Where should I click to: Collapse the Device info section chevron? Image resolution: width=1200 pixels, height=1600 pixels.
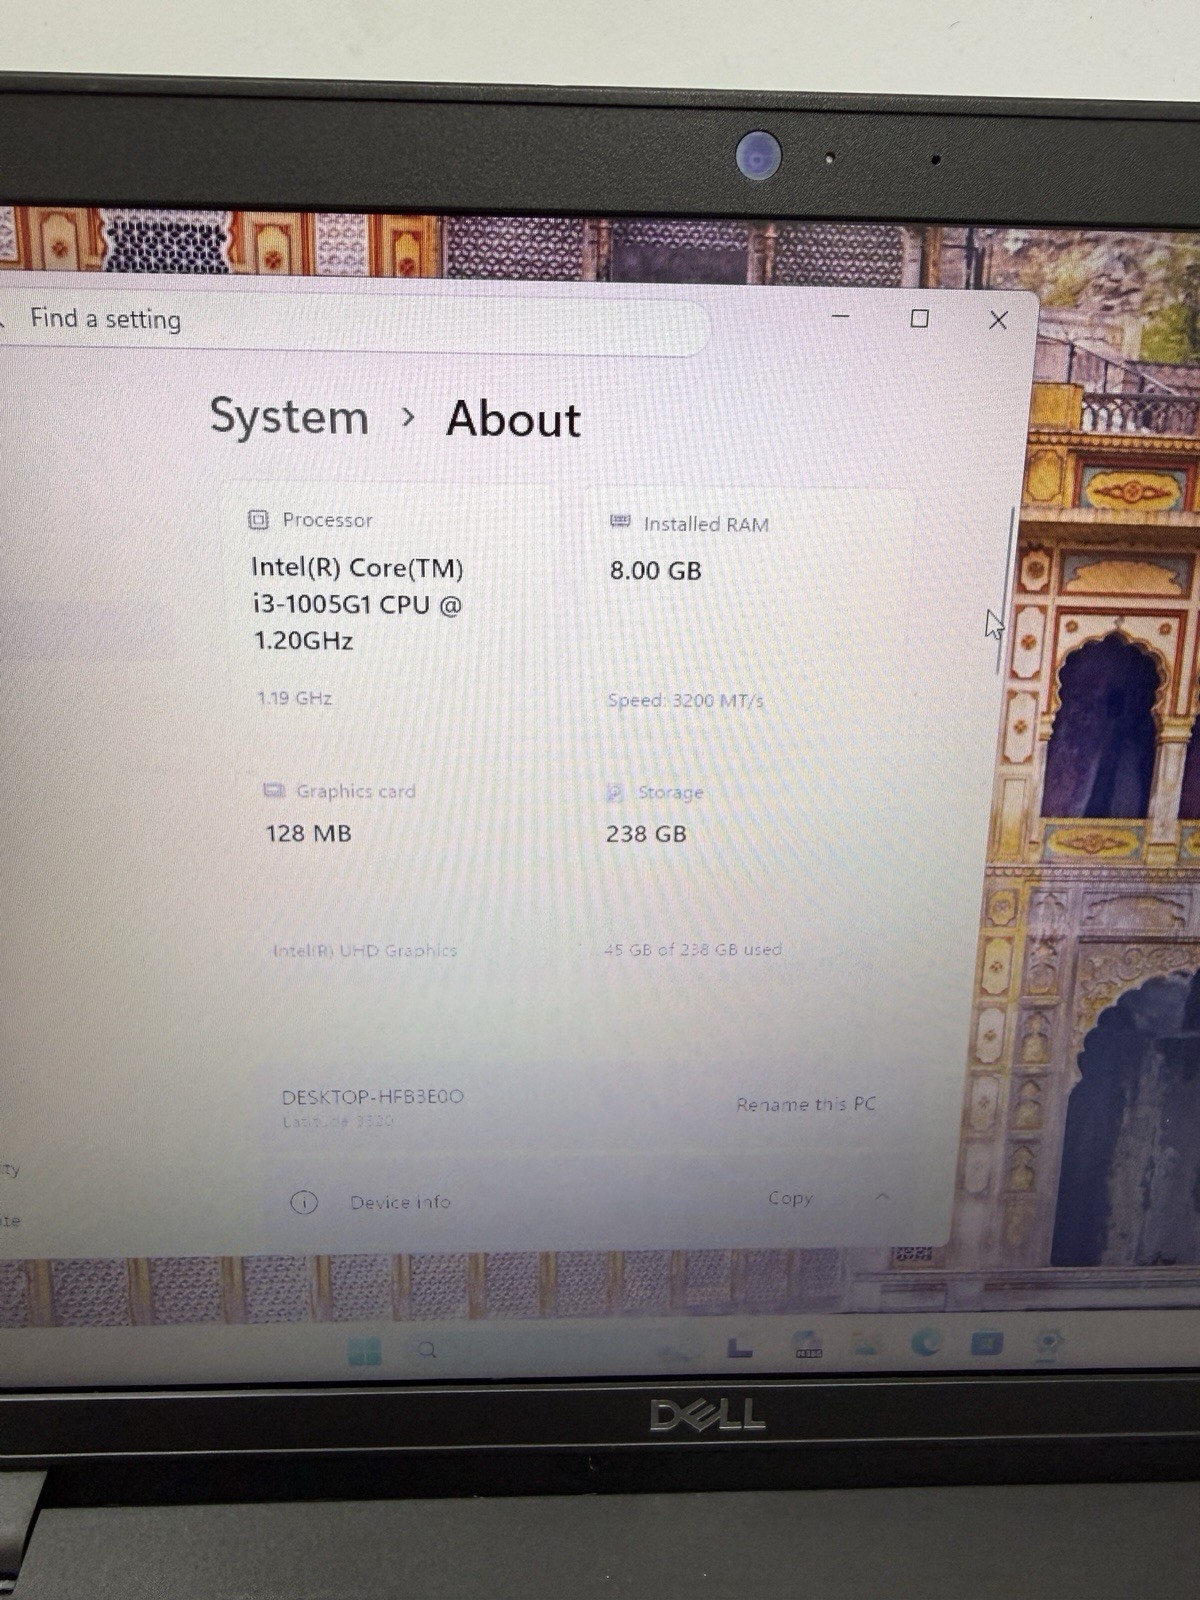tap(883, 1197)
